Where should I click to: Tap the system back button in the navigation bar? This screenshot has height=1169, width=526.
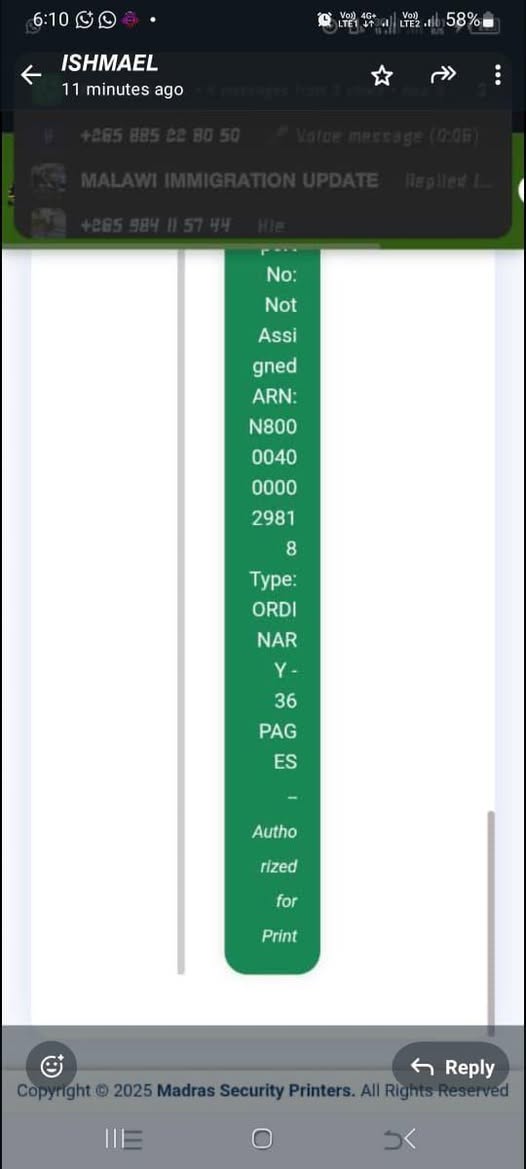[x=400, y=1138]
